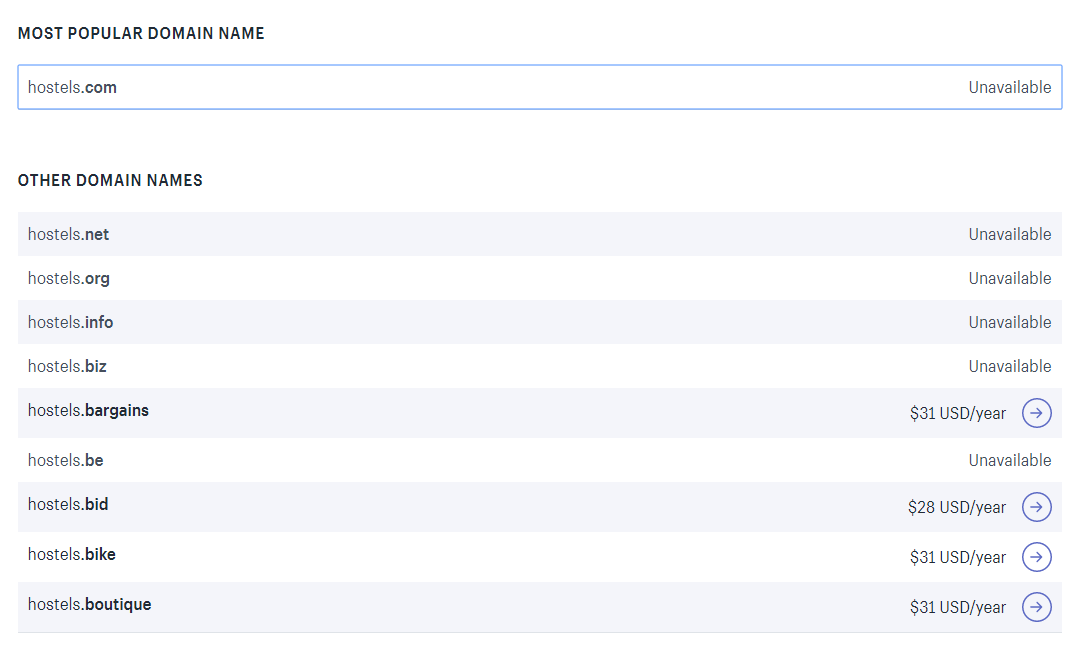Open checkout via hostels.bid circle arrow
1088x648 pixels.
pyautogui.click(x=1037, y=507)
